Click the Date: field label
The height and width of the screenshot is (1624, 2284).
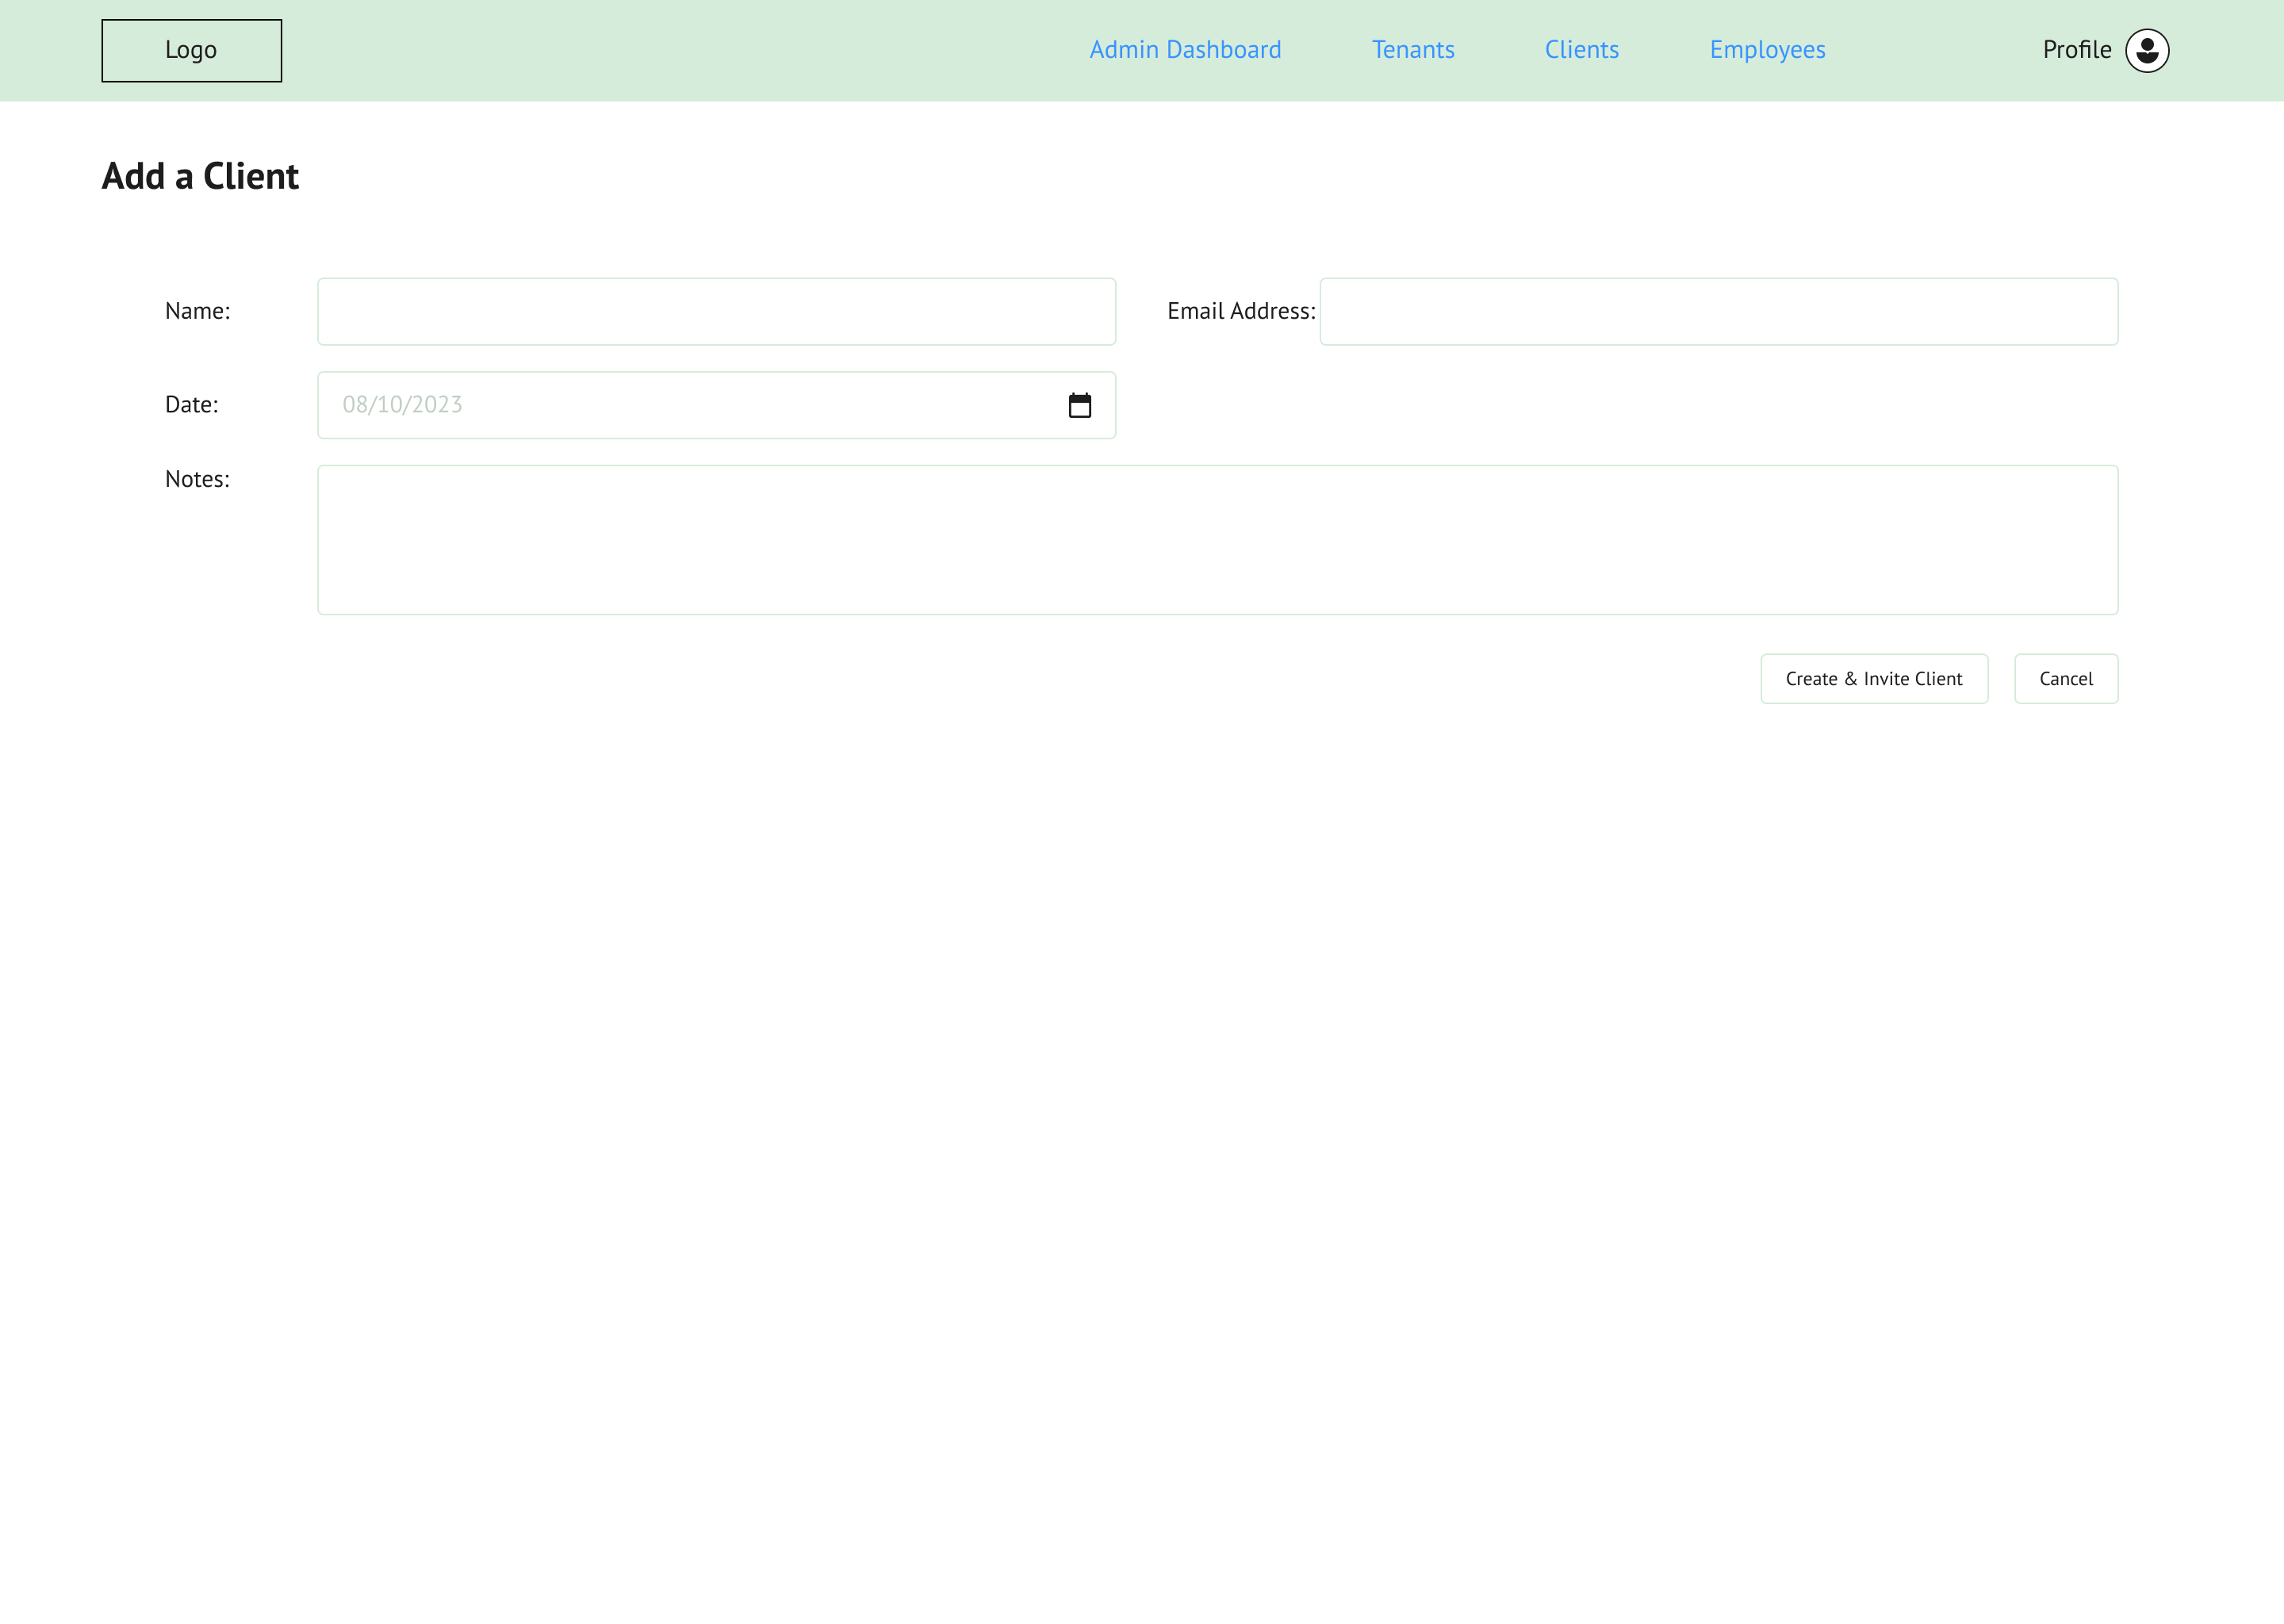(191, 405)
